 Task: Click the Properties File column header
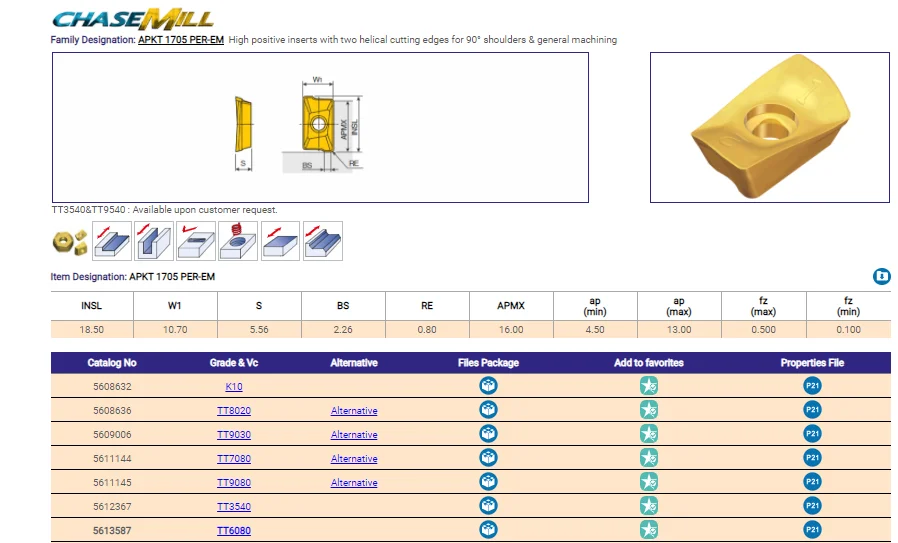pyautogui.click(x=812, y=363)
